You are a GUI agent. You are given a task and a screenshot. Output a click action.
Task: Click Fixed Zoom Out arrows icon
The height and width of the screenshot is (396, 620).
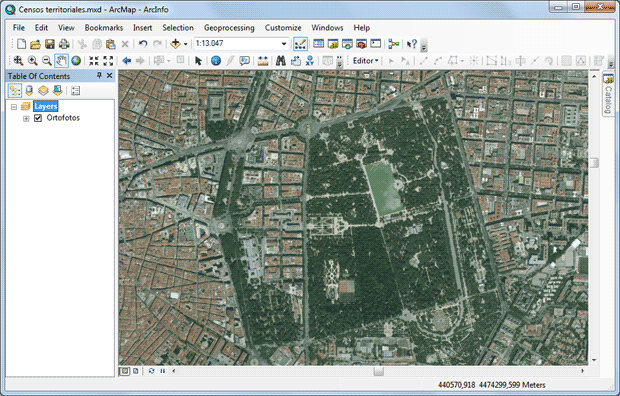pyautogui.click(x=108, y=61)
